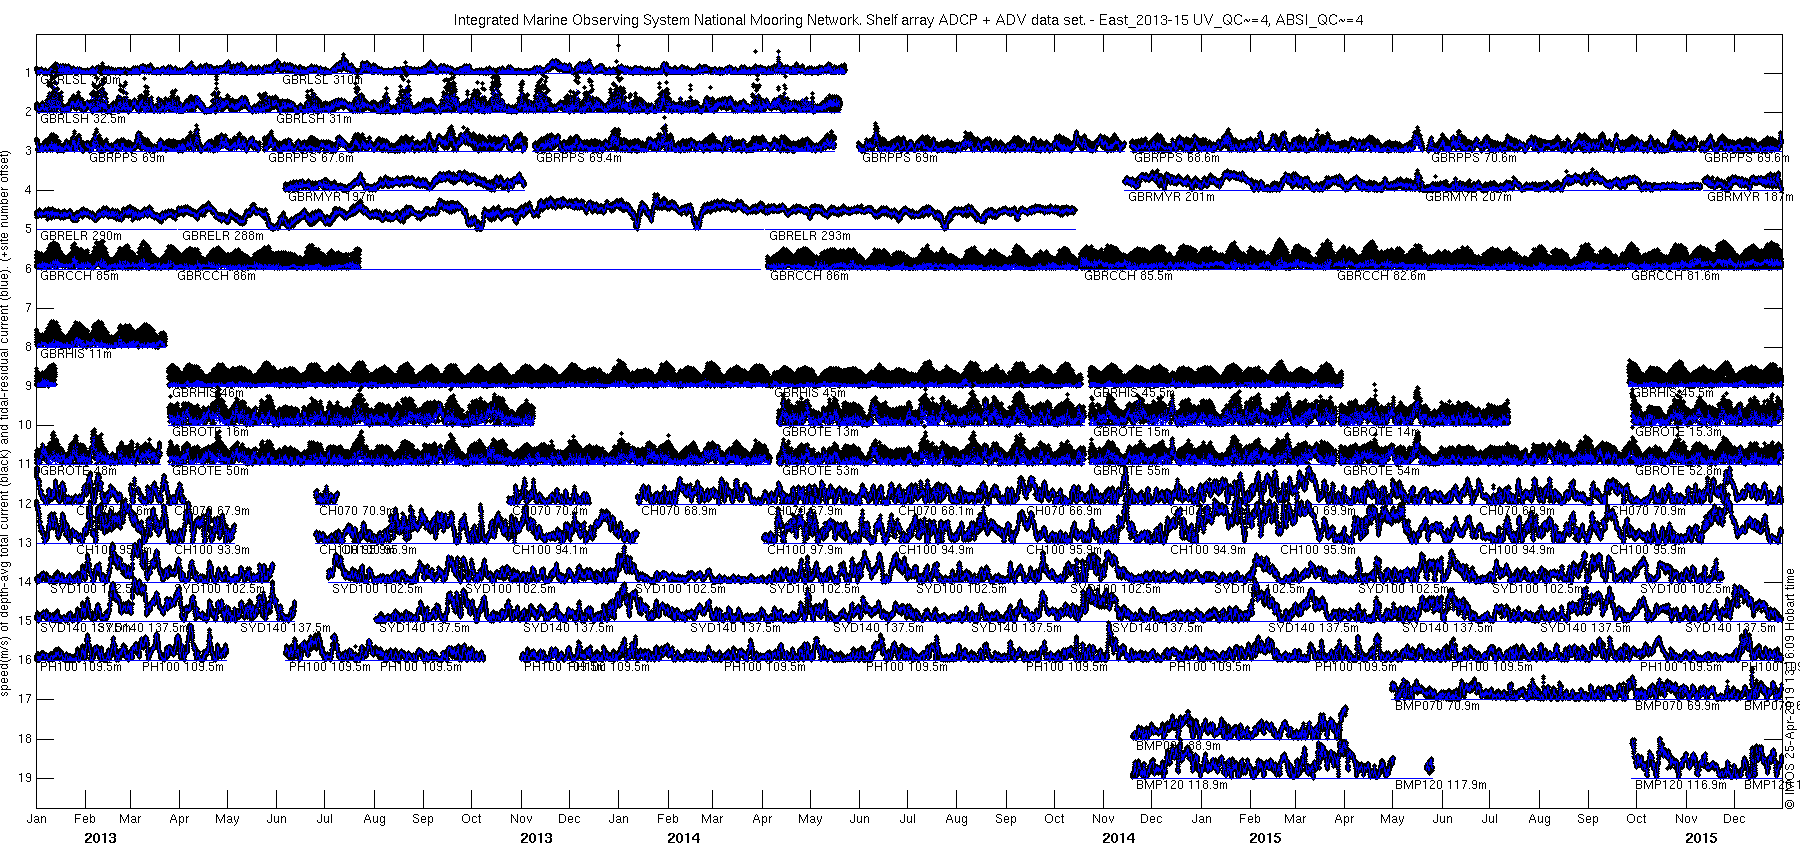Click the "GBRCCH 85m" label
This screenshot has height=850, width=1800.
point(79,276)
